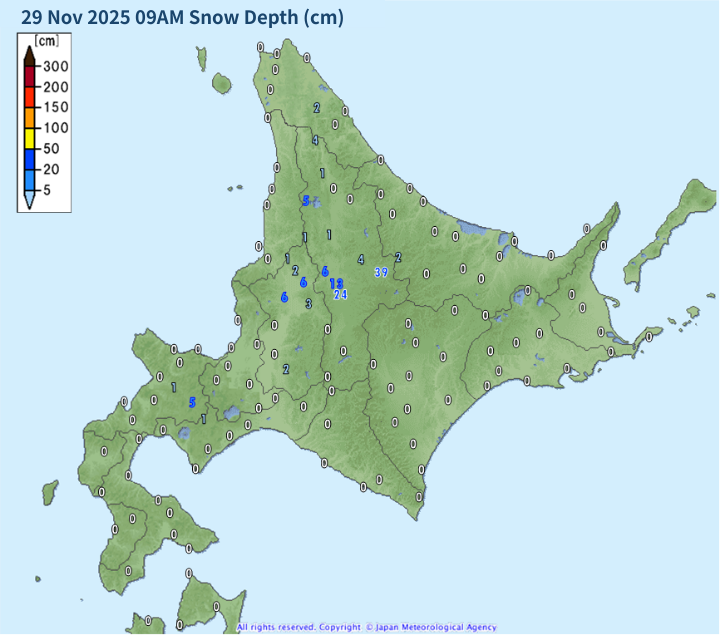Click the Snow Depth map title
This screenshot has height=635, width=720.
(x=181, y=17)
